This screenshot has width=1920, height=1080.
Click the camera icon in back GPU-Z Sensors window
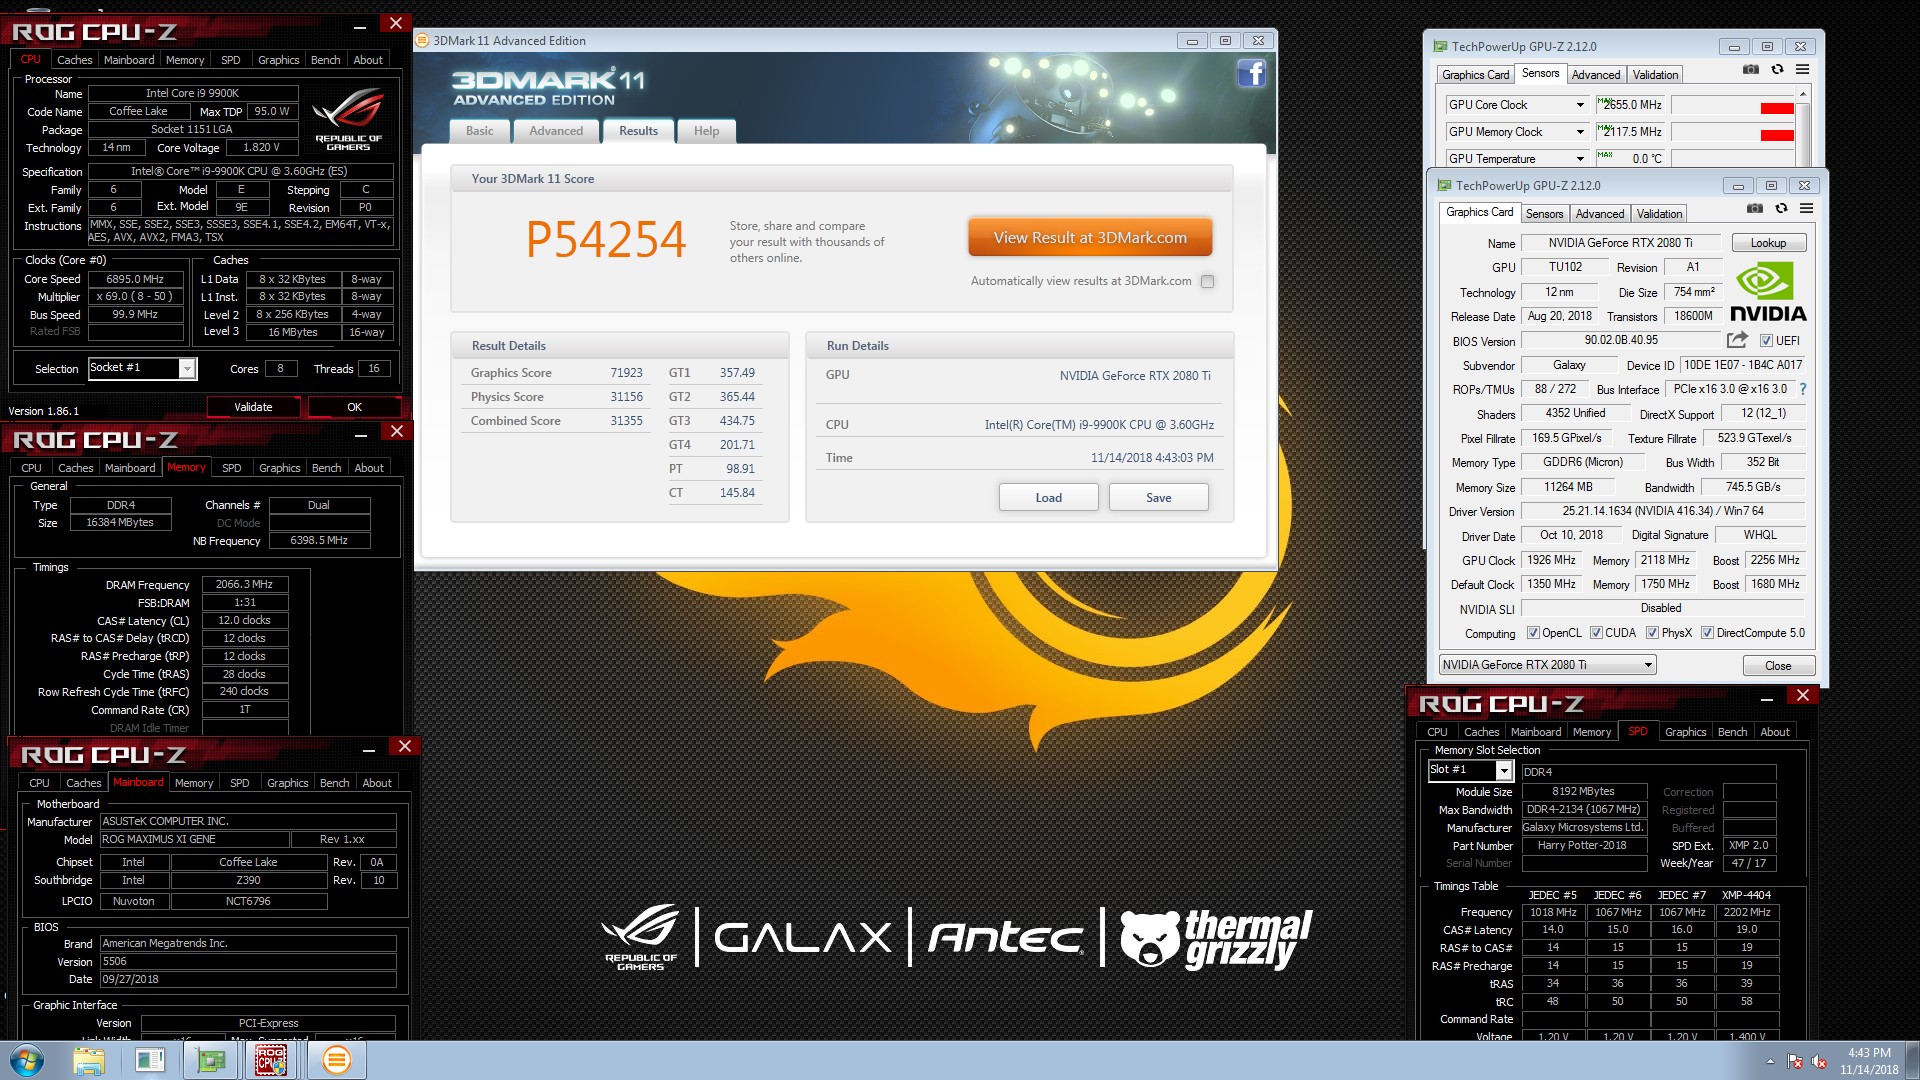point(1750,69)
